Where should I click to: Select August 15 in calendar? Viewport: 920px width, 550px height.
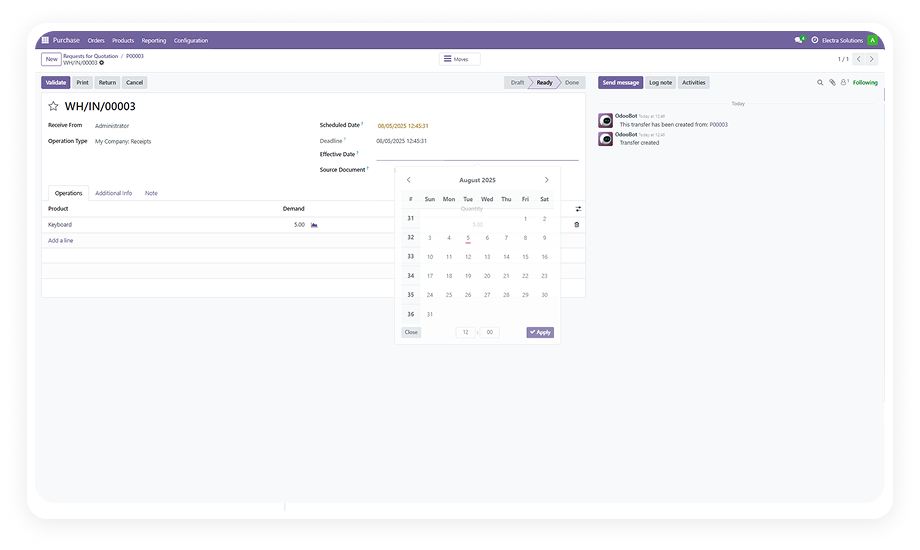pos(525,257)
